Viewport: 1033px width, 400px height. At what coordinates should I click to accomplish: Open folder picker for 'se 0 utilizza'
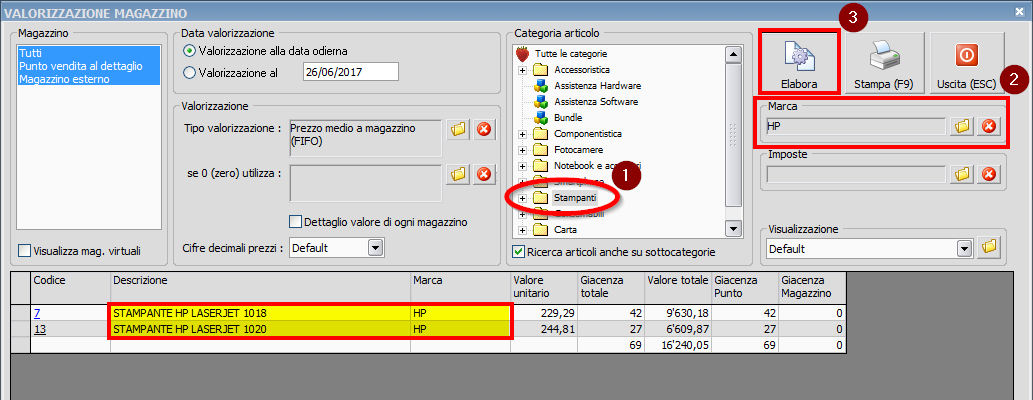pyautogui.click(x=459, y=174)
